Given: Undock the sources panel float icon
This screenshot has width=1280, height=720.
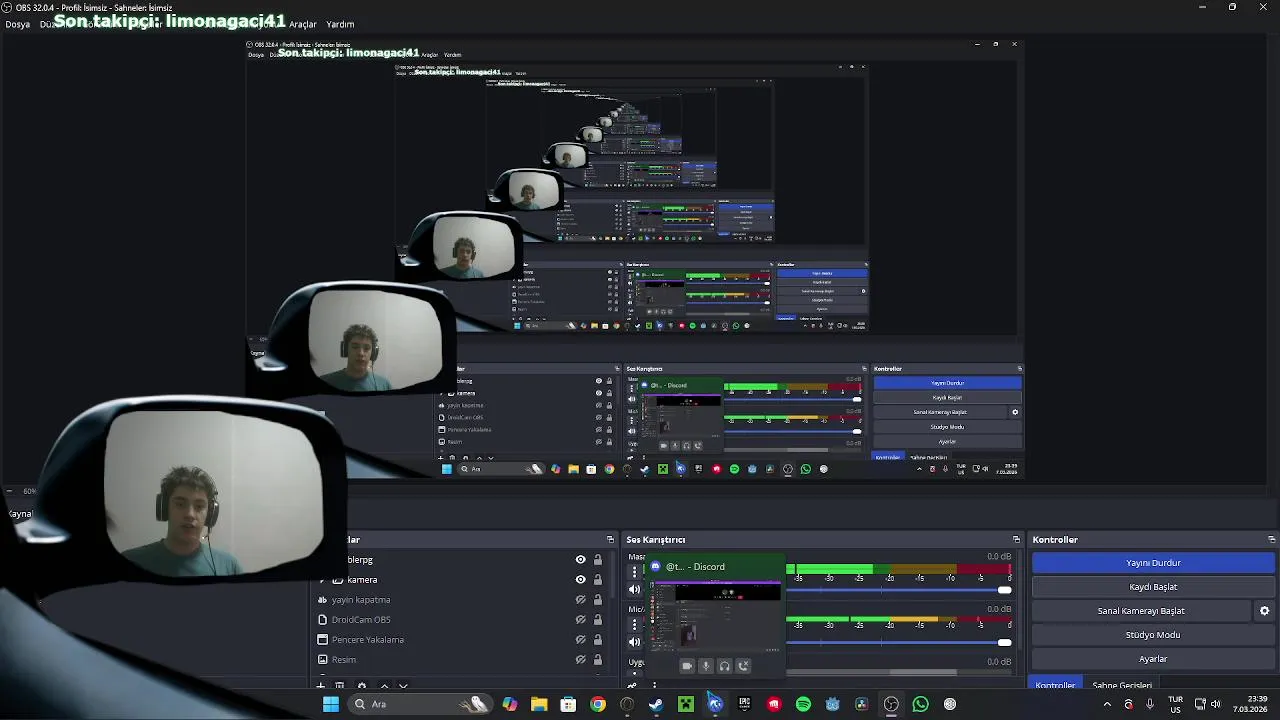Looking at the screenshot, I should click(610, 540).
